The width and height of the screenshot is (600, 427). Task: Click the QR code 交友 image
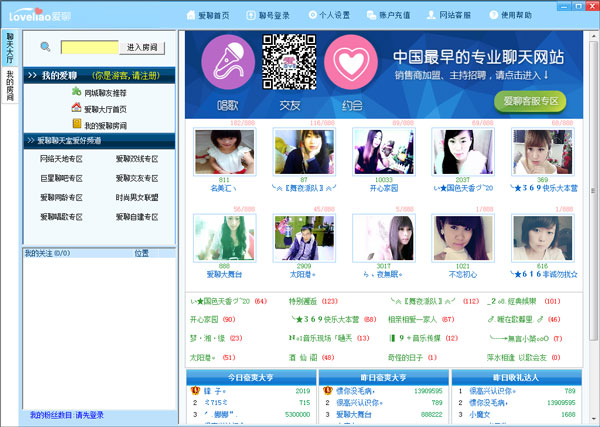pos(289,62)
